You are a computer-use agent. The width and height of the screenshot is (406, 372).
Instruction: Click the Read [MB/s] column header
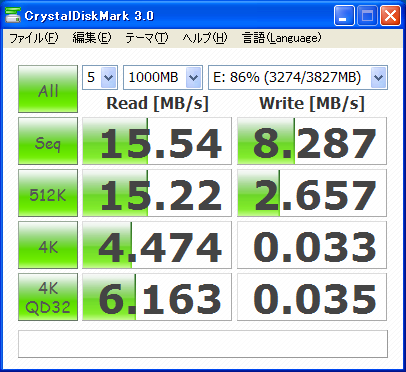click(157, 103)
